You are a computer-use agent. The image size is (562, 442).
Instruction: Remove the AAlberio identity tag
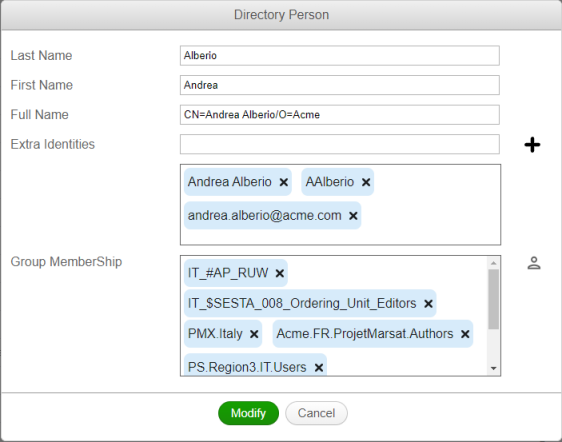click(x=366, y=182)
